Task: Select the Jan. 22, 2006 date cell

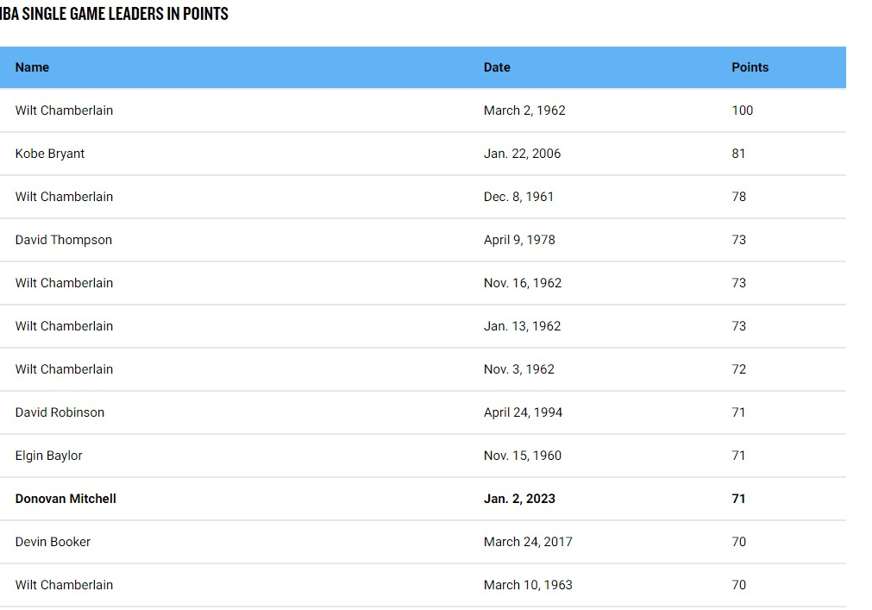Action: [x=522, y=154]
